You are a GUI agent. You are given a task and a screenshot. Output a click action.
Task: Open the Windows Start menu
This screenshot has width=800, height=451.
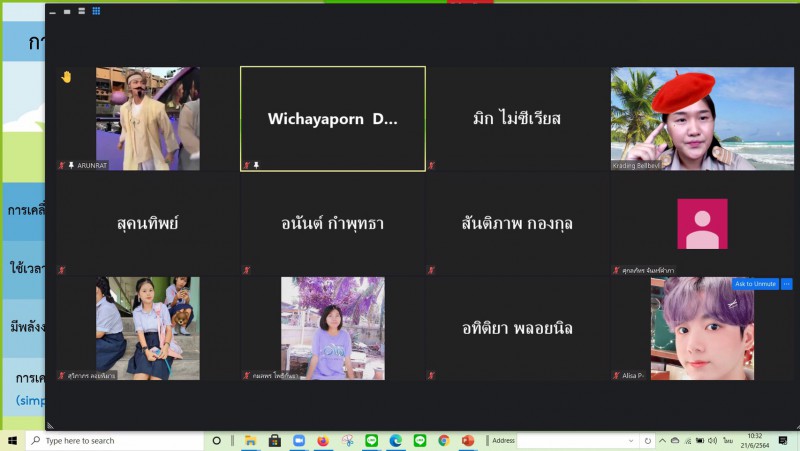pos(13,440)
